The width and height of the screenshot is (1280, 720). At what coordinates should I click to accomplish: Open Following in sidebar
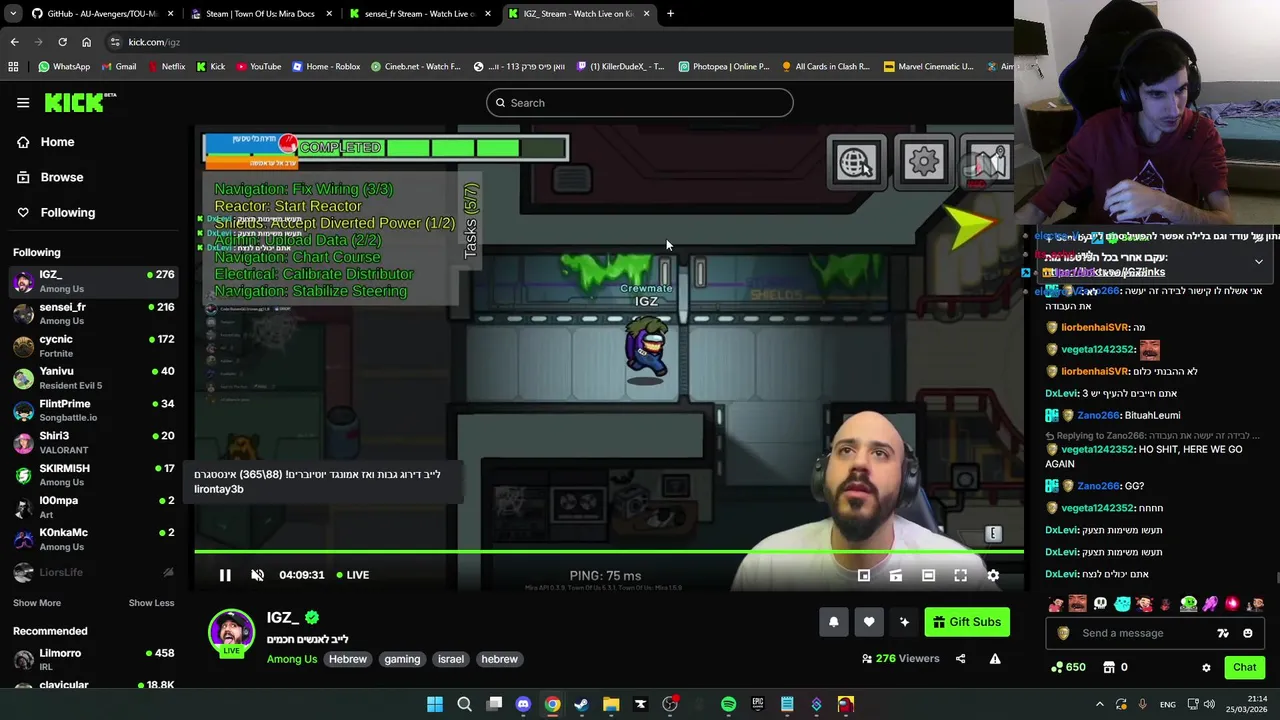coord(67,212)
